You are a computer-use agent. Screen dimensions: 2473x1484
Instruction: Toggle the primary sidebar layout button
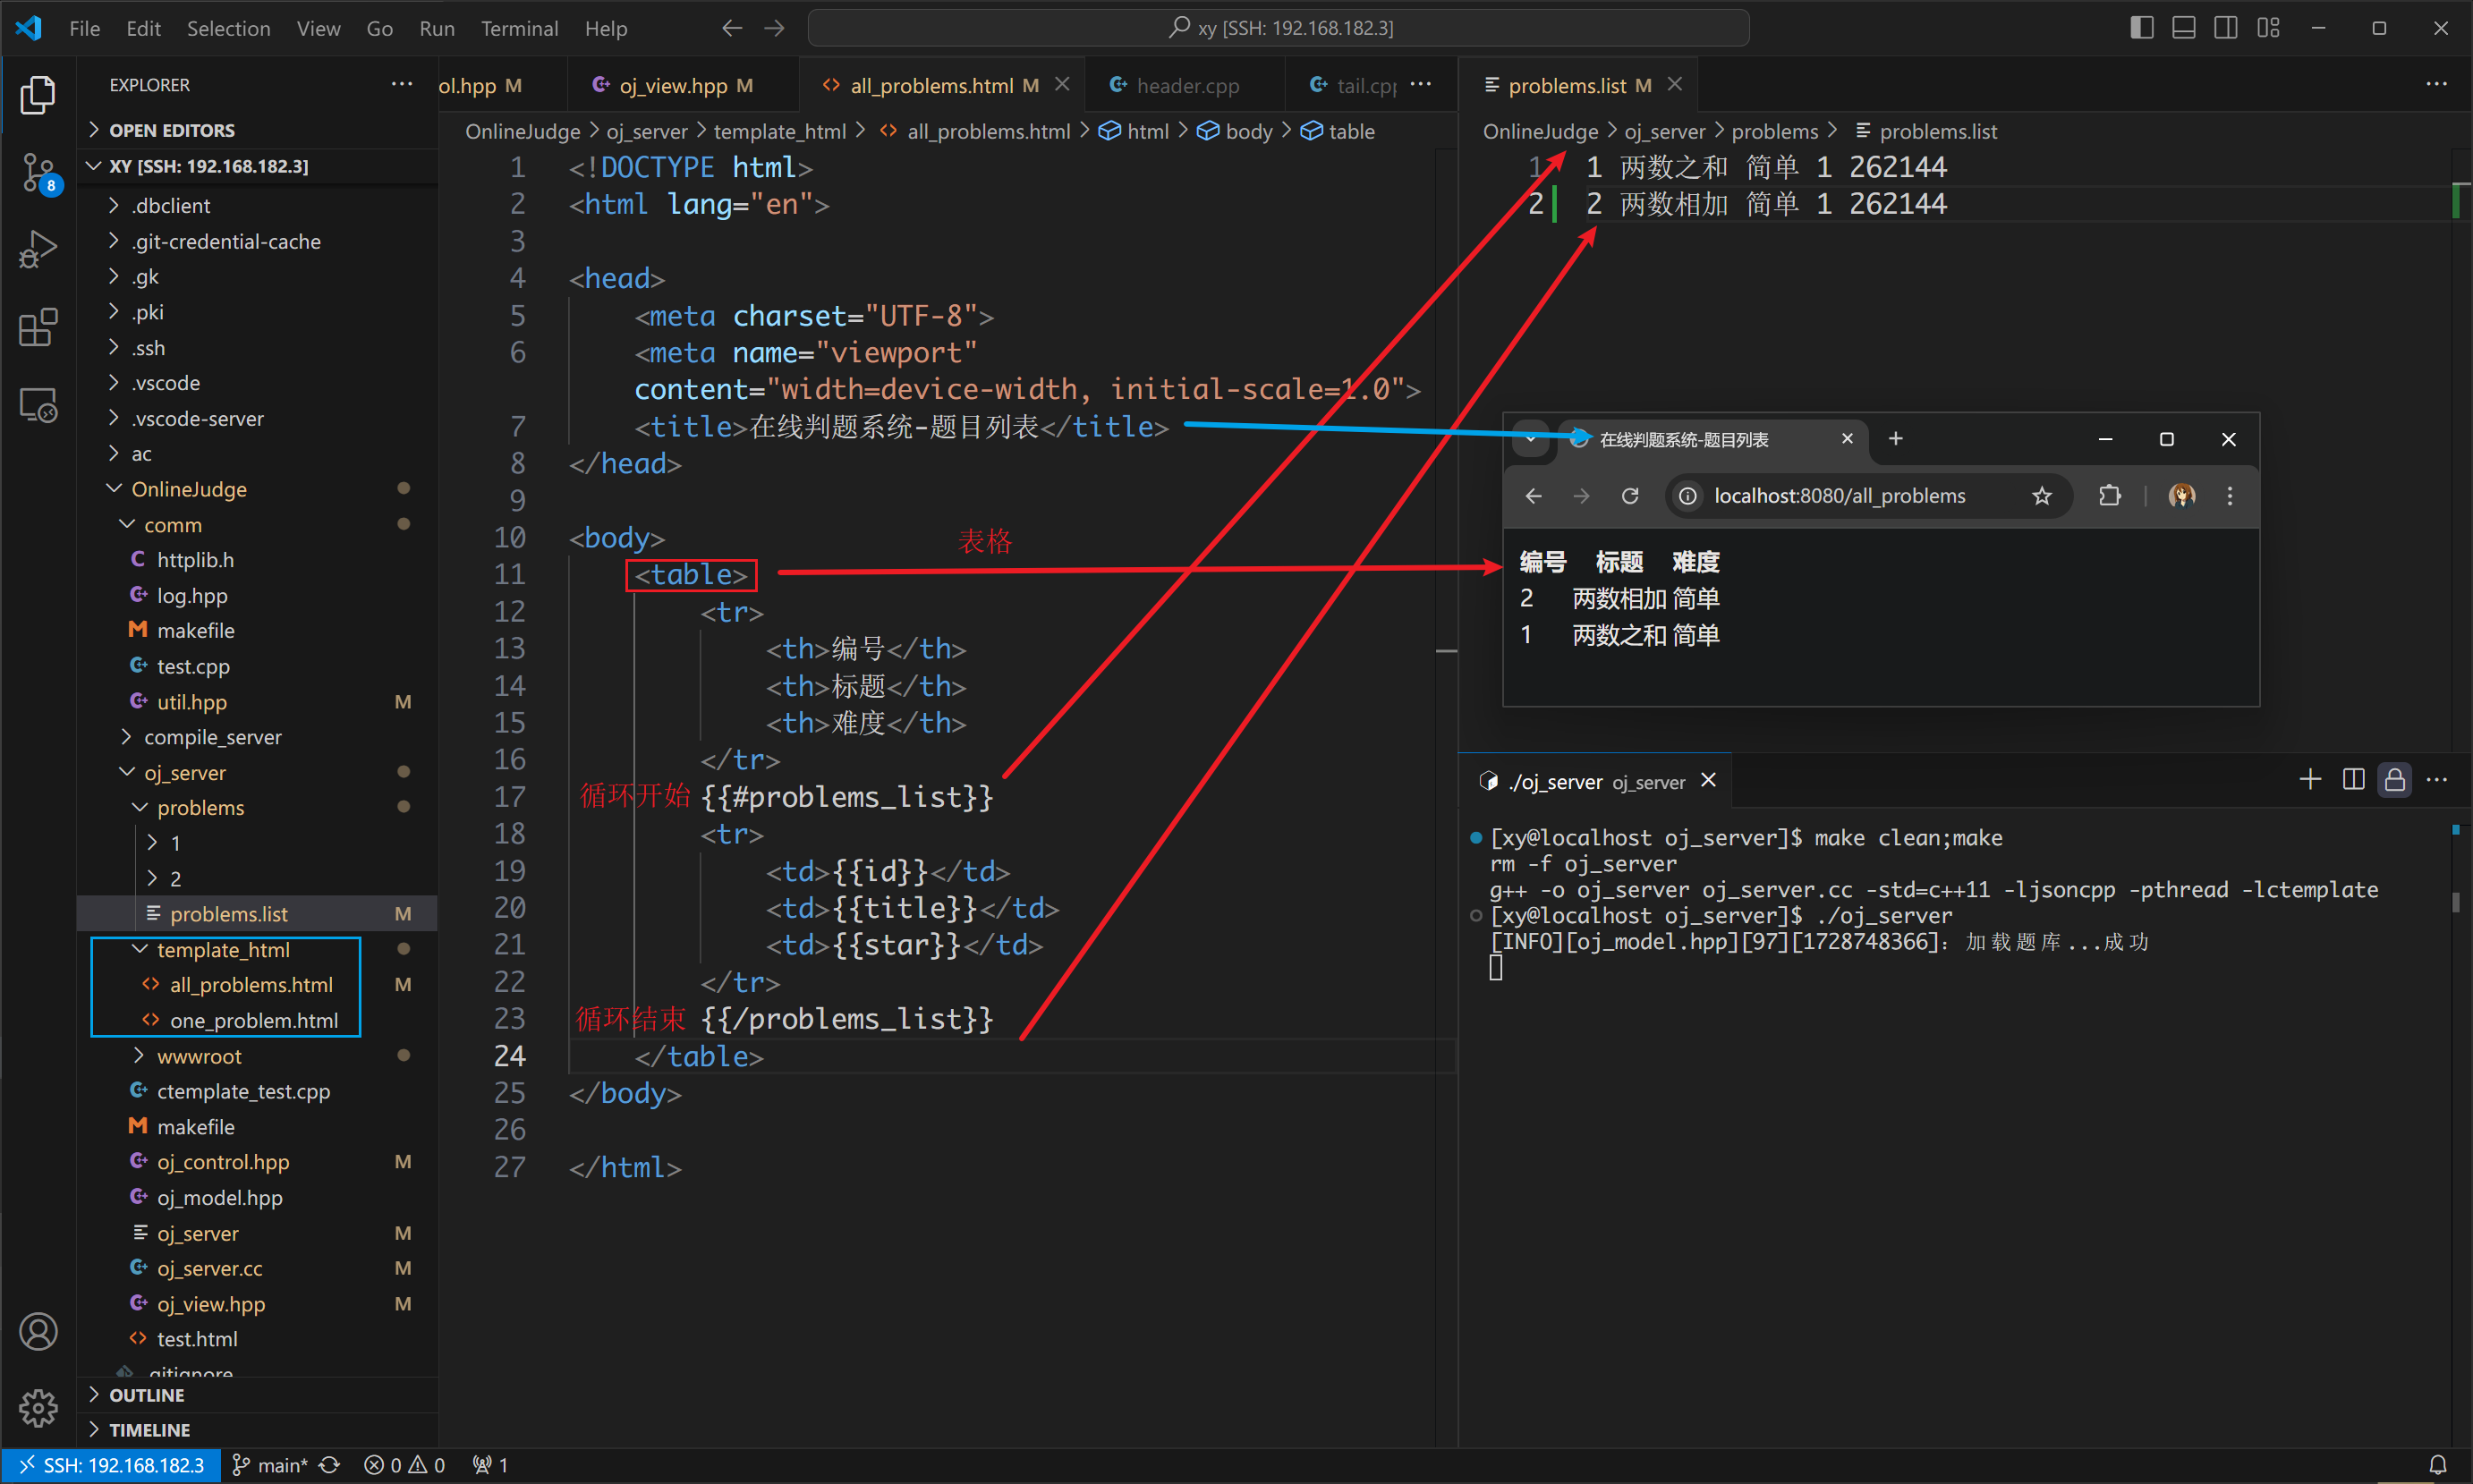click(x=2141, y=28)
